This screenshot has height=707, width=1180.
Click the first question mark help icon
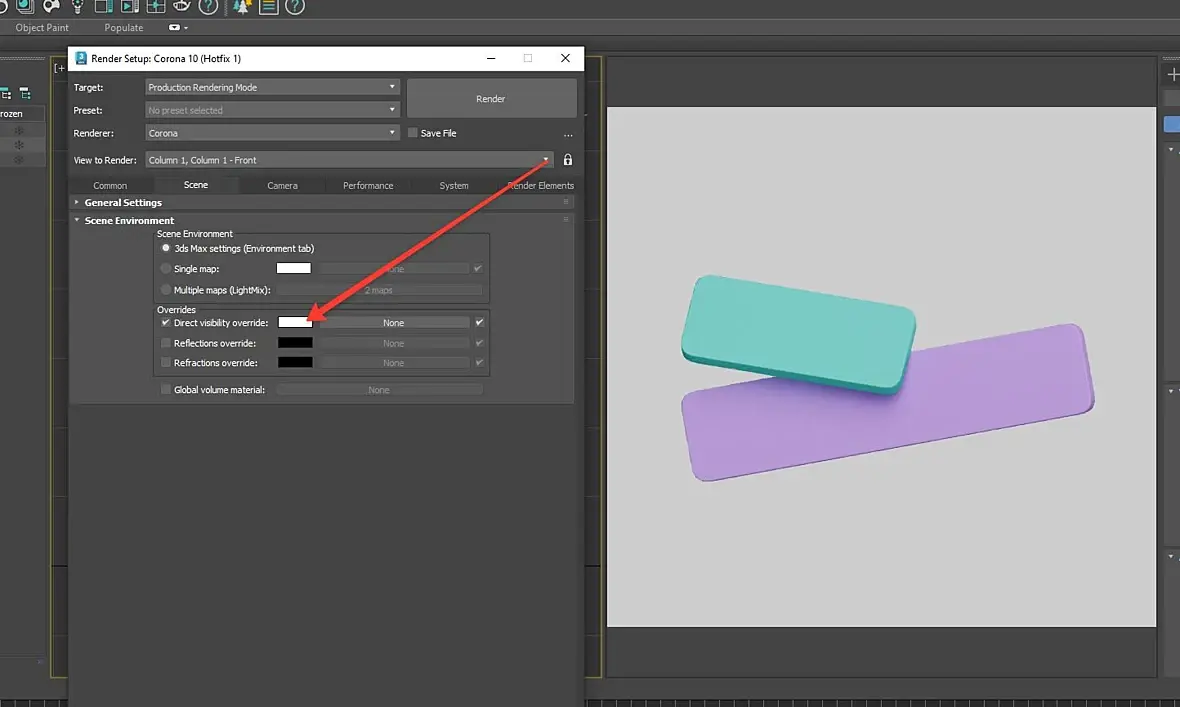coord(208,6)
